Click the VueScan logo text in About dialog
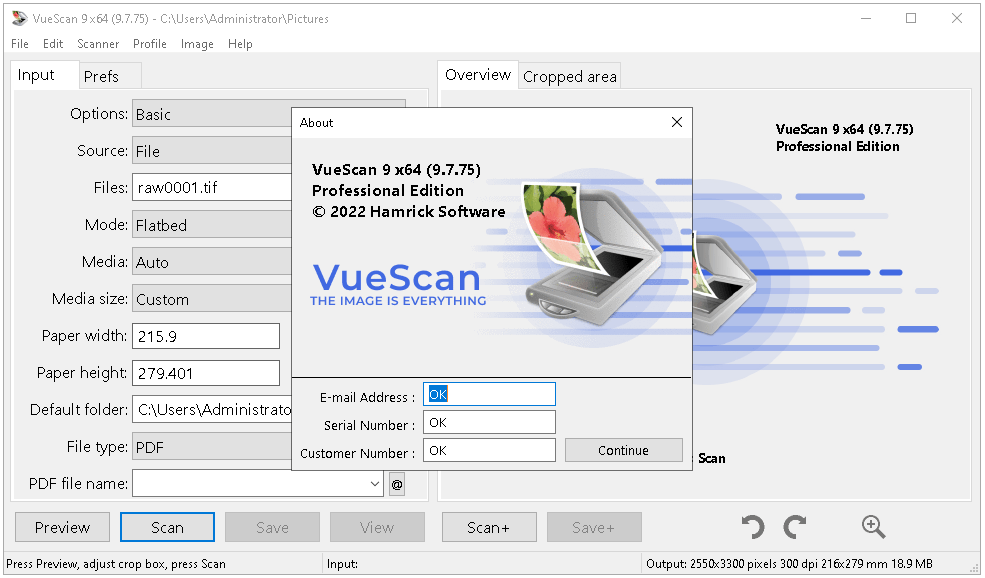 coord(397,277)
